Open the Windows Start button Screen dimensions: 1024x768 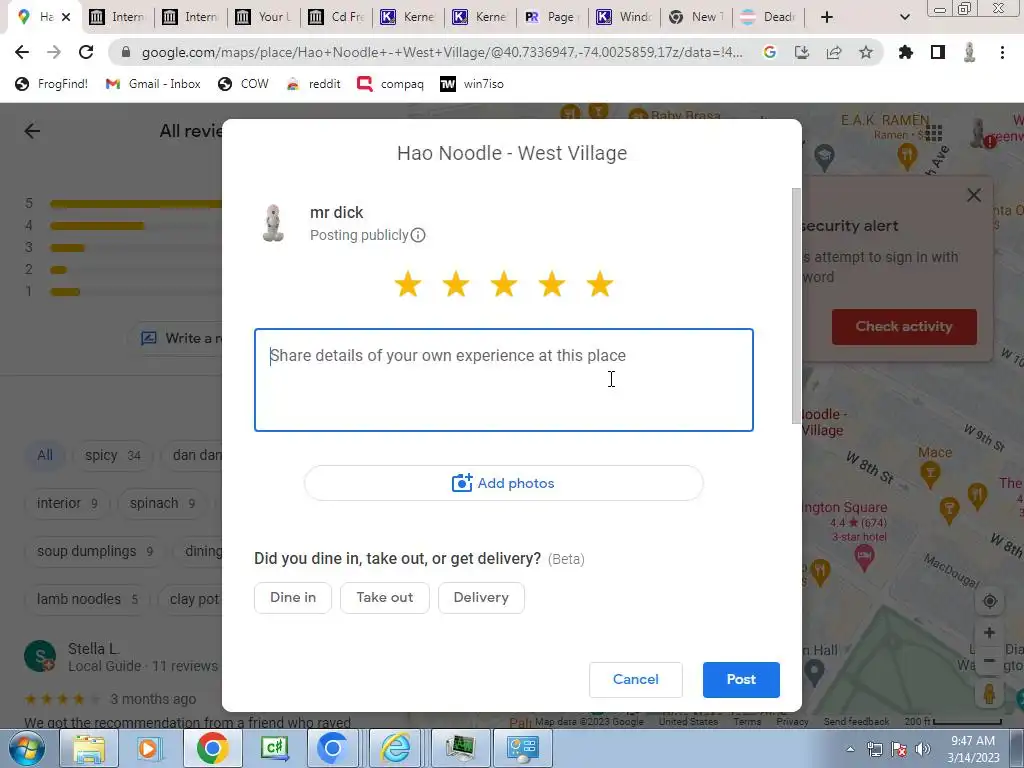(26, 748)
